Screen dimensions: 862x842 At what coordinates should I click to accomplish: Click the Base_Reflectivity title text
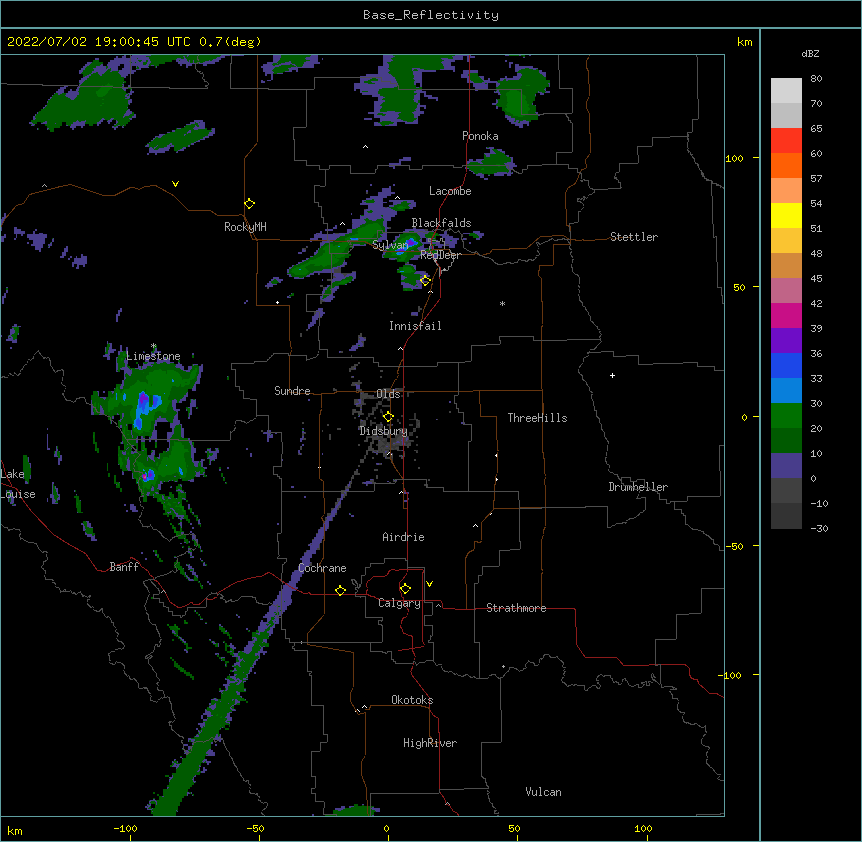431,15
